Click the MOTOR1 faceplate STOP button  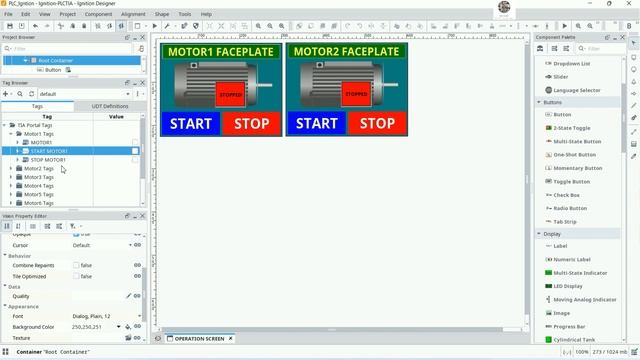click(x=251, y=123)
